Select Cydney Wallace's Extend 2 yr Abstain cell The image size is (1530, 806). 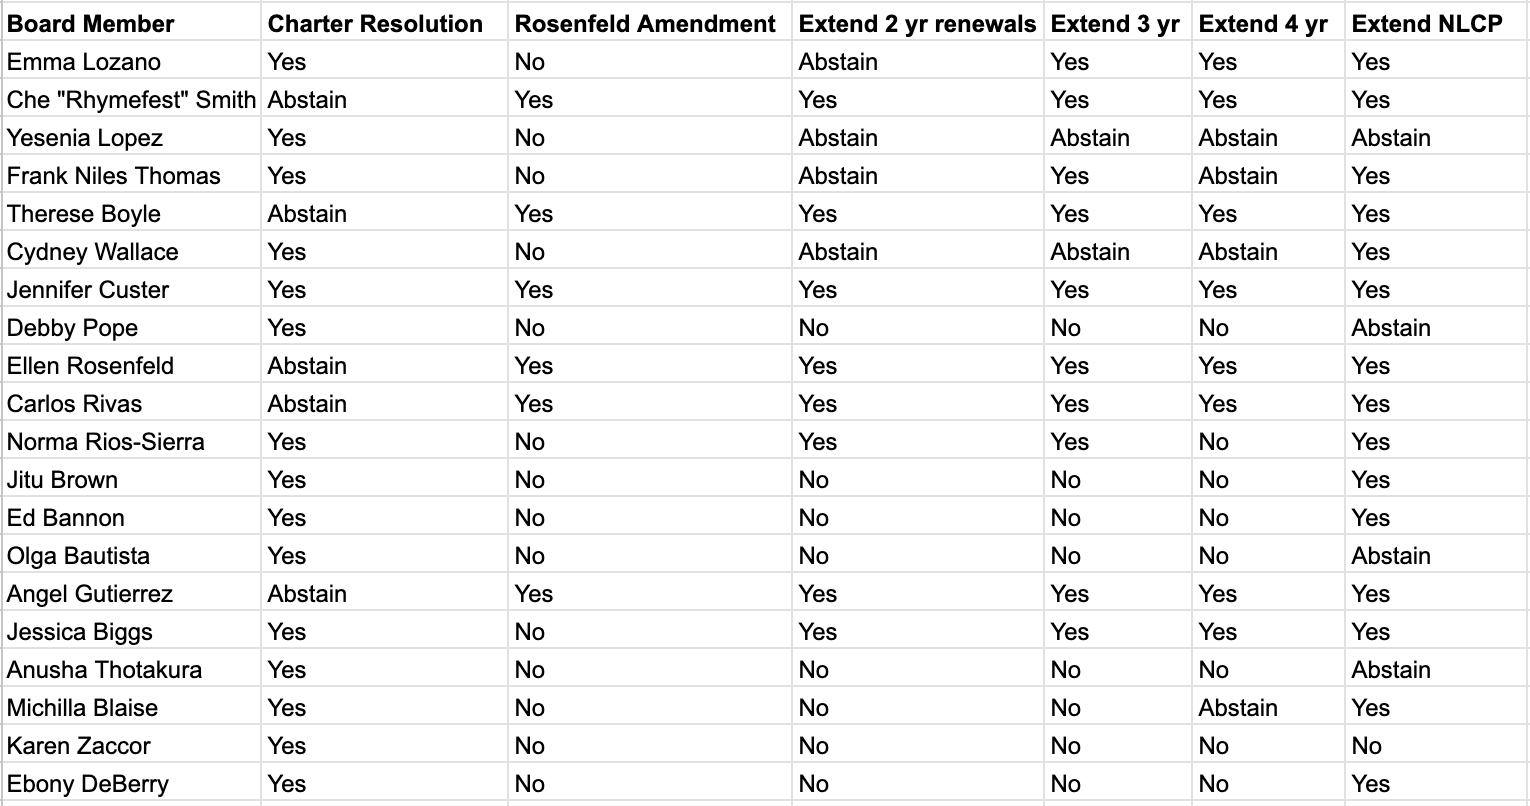pyautogui.click(x=918, y=251)
